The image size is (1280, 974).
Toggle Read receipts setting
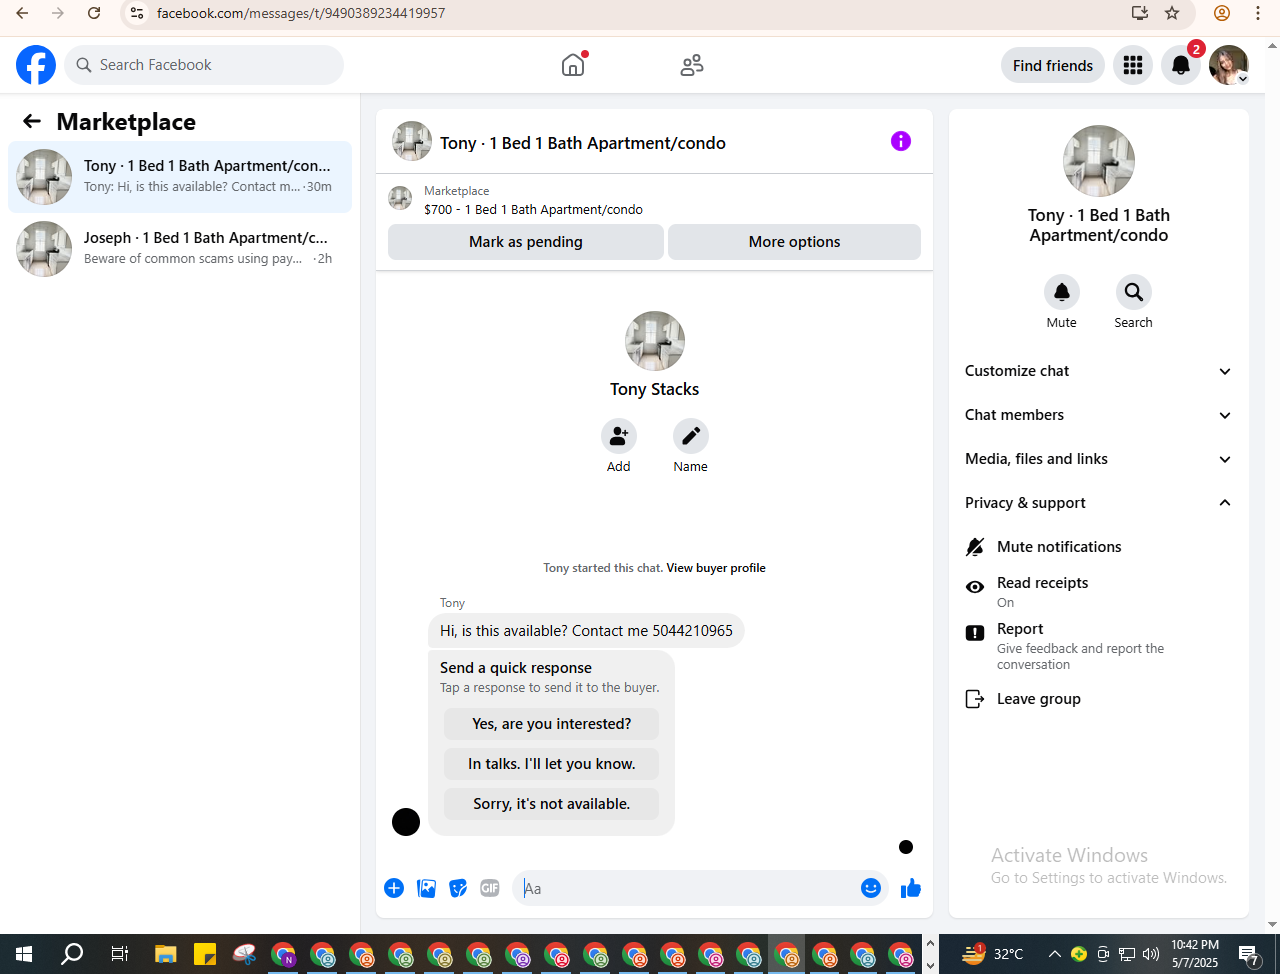point(1098,591)
